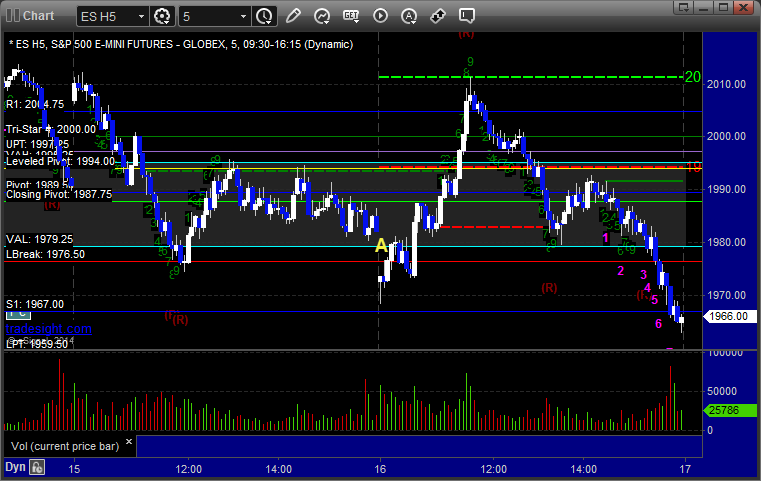Minimize the Chart window

click(704, 7)
